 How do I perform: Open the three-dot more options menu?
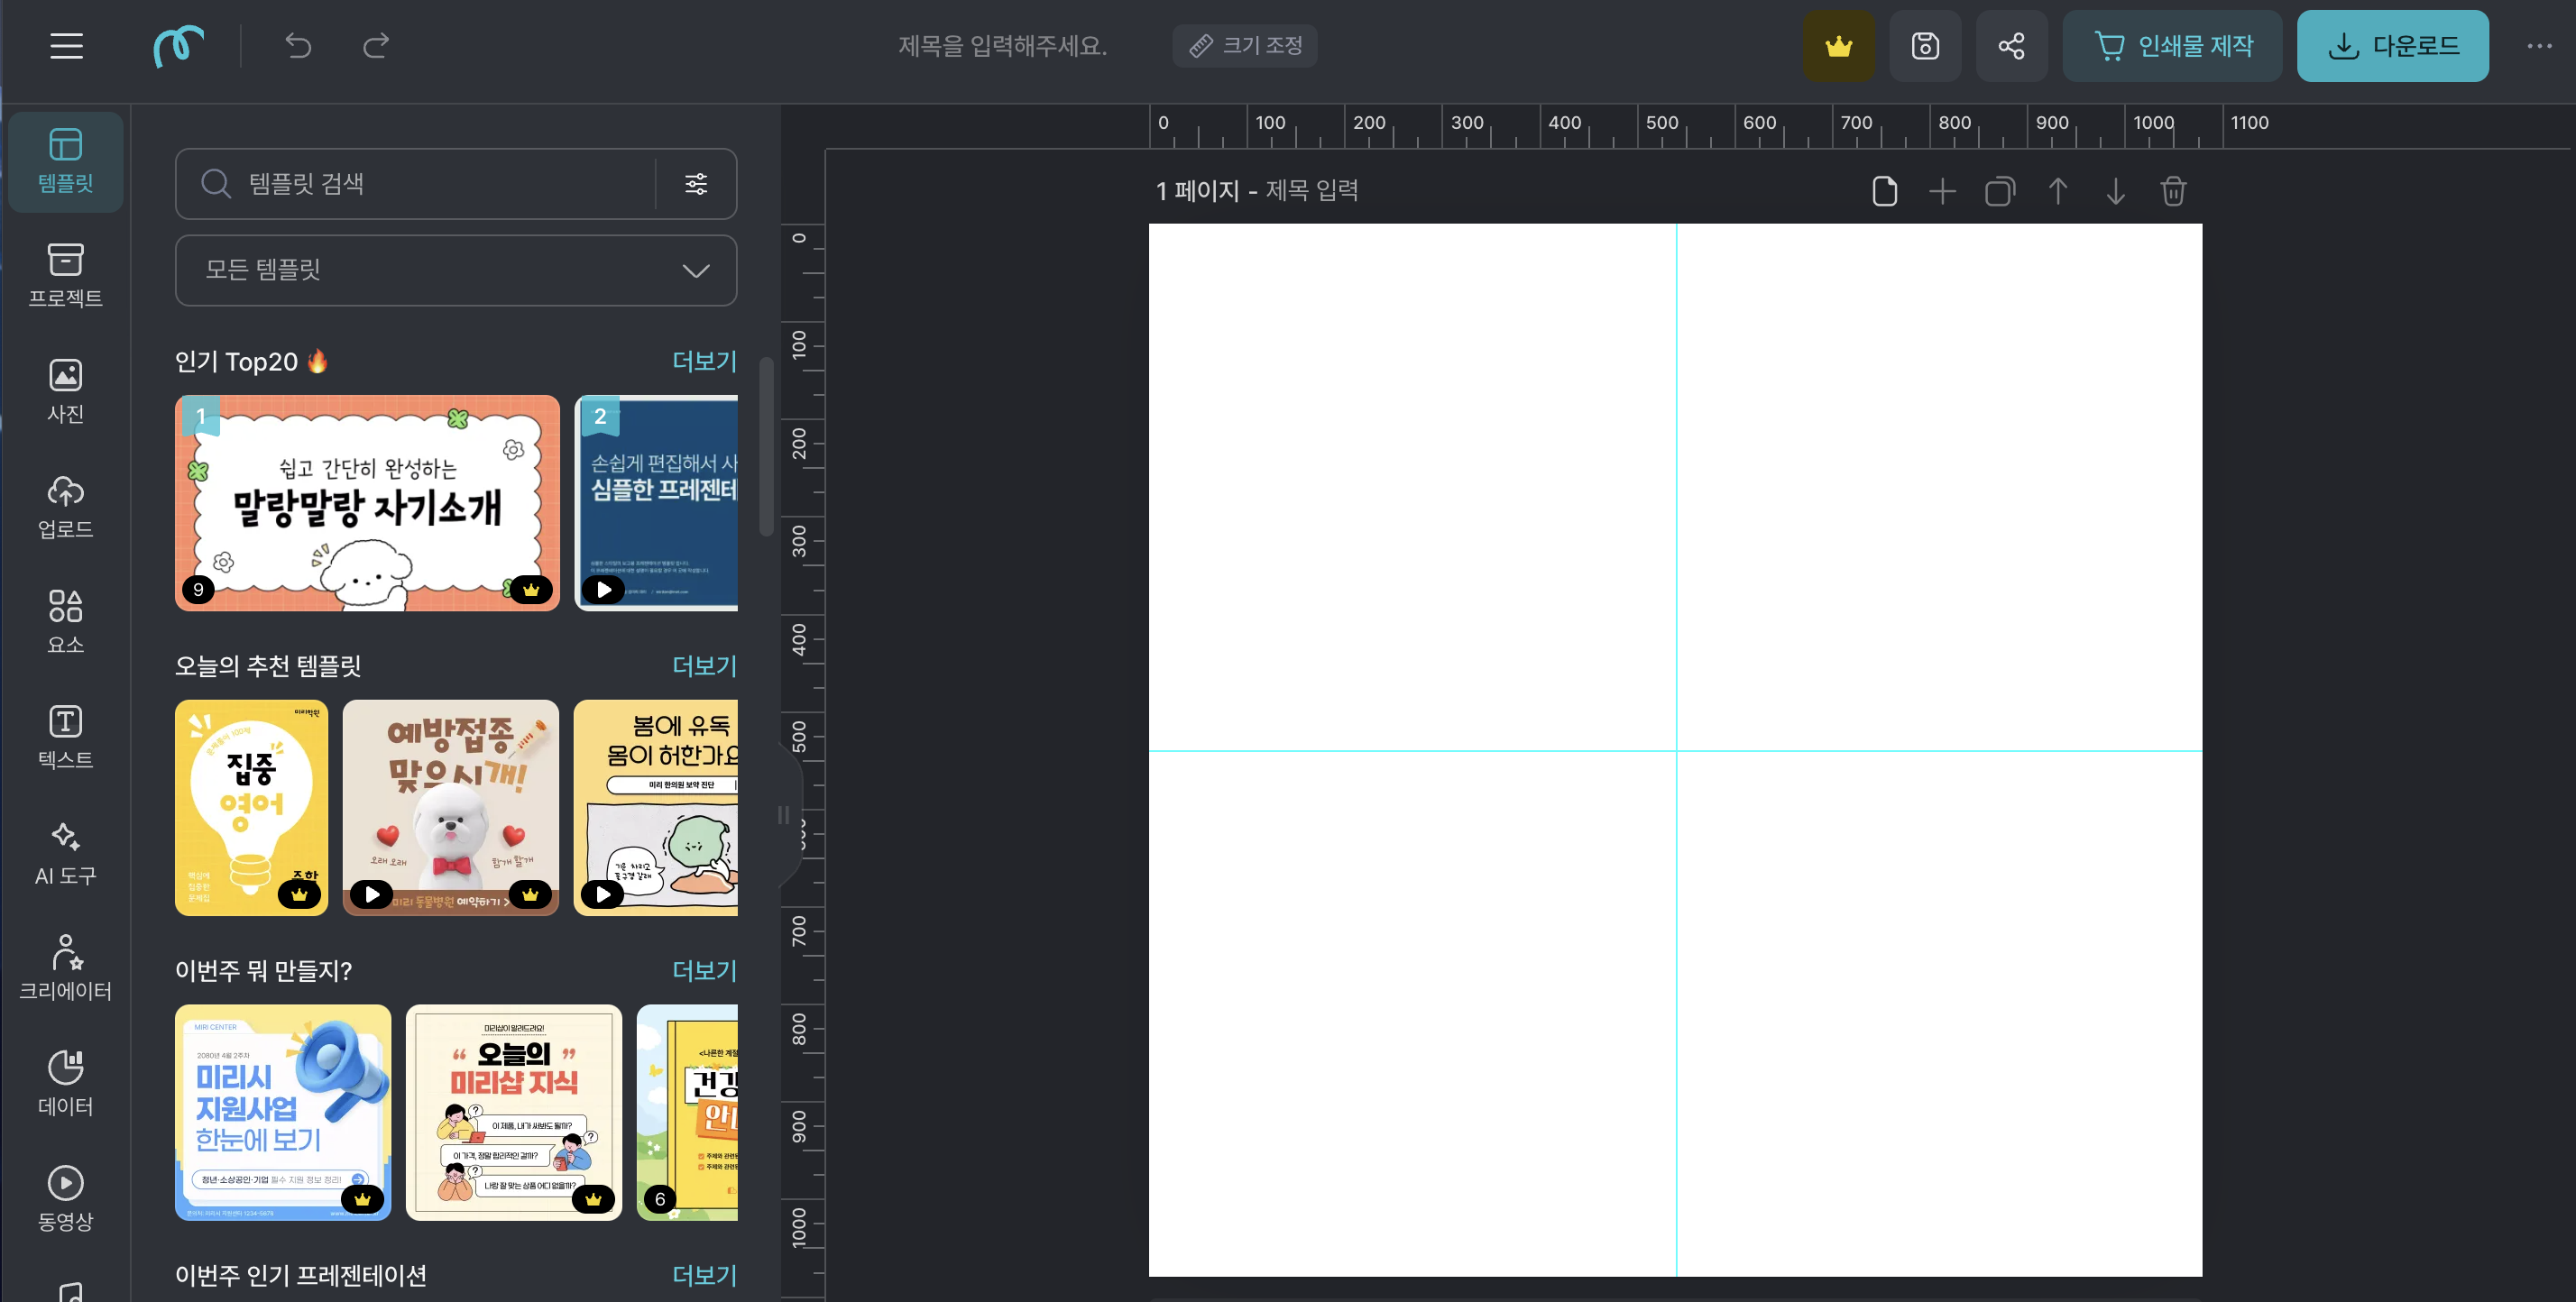point(2539,46)
